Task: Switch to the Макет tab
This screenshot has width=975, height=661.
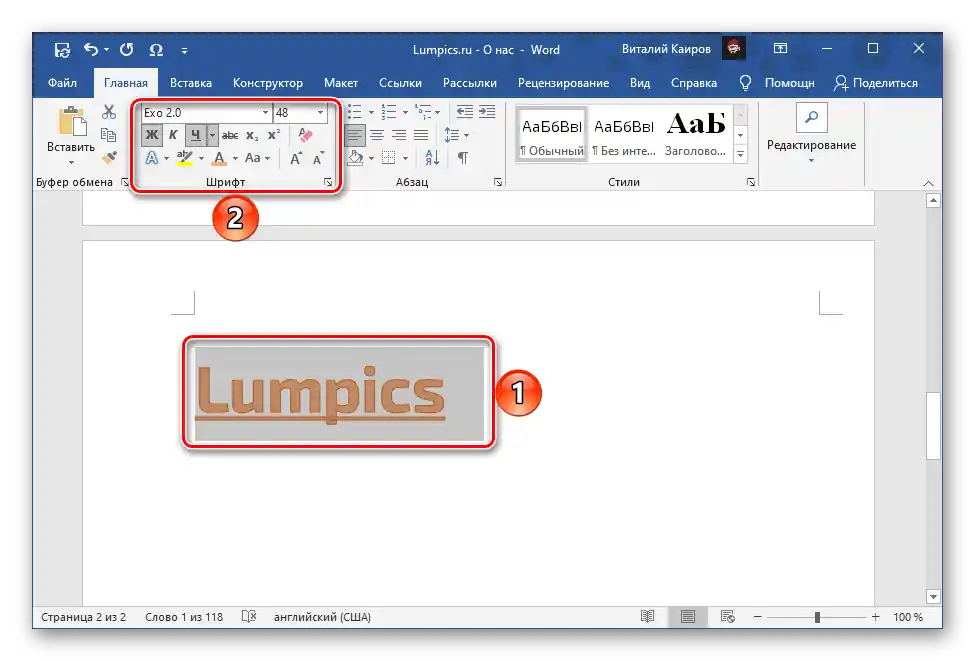Action: click(341, 83)
